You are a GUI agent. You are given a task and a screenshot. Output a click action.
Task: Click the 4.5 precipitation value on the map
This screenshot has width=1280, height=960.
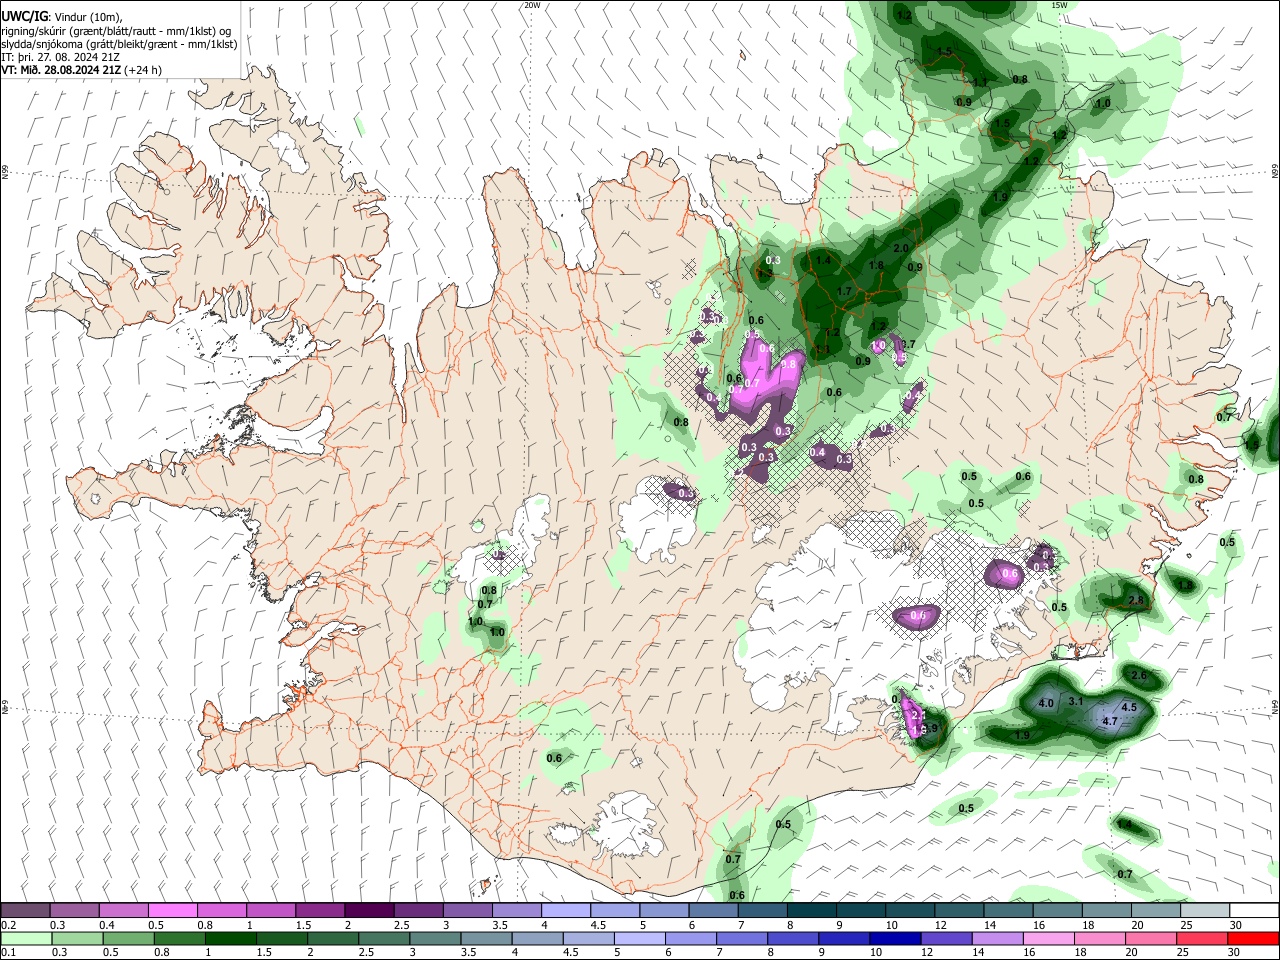(x=1130, y=707)
